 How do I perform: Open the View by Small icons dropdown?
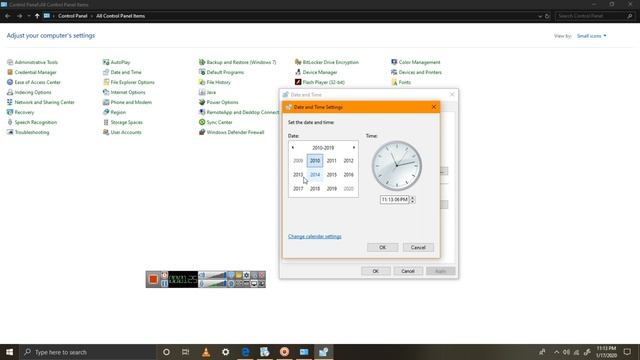(591, 36)
